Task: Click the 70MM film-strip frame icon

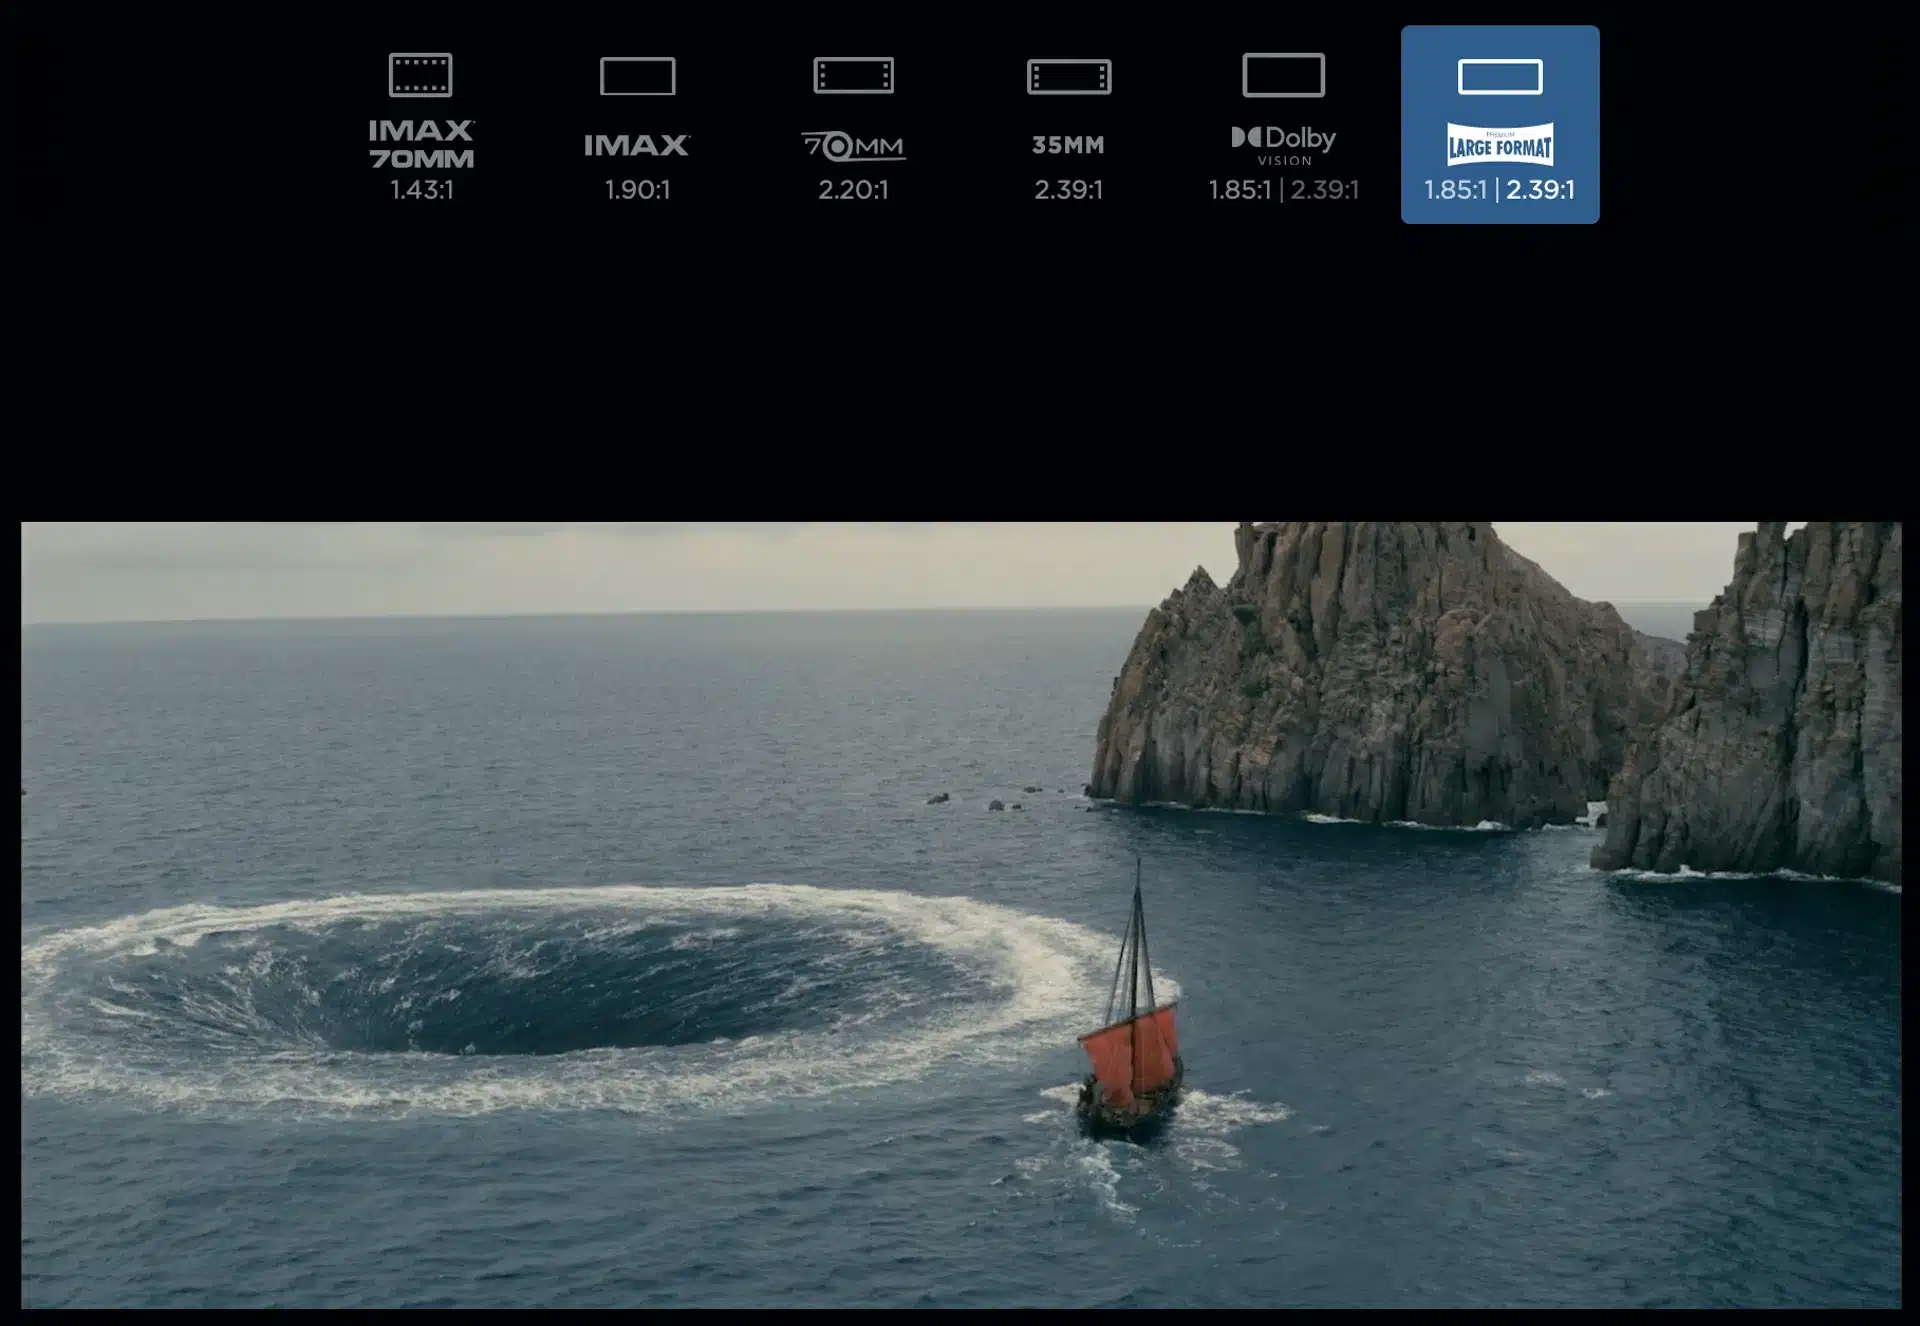Action: pos(854,75)
